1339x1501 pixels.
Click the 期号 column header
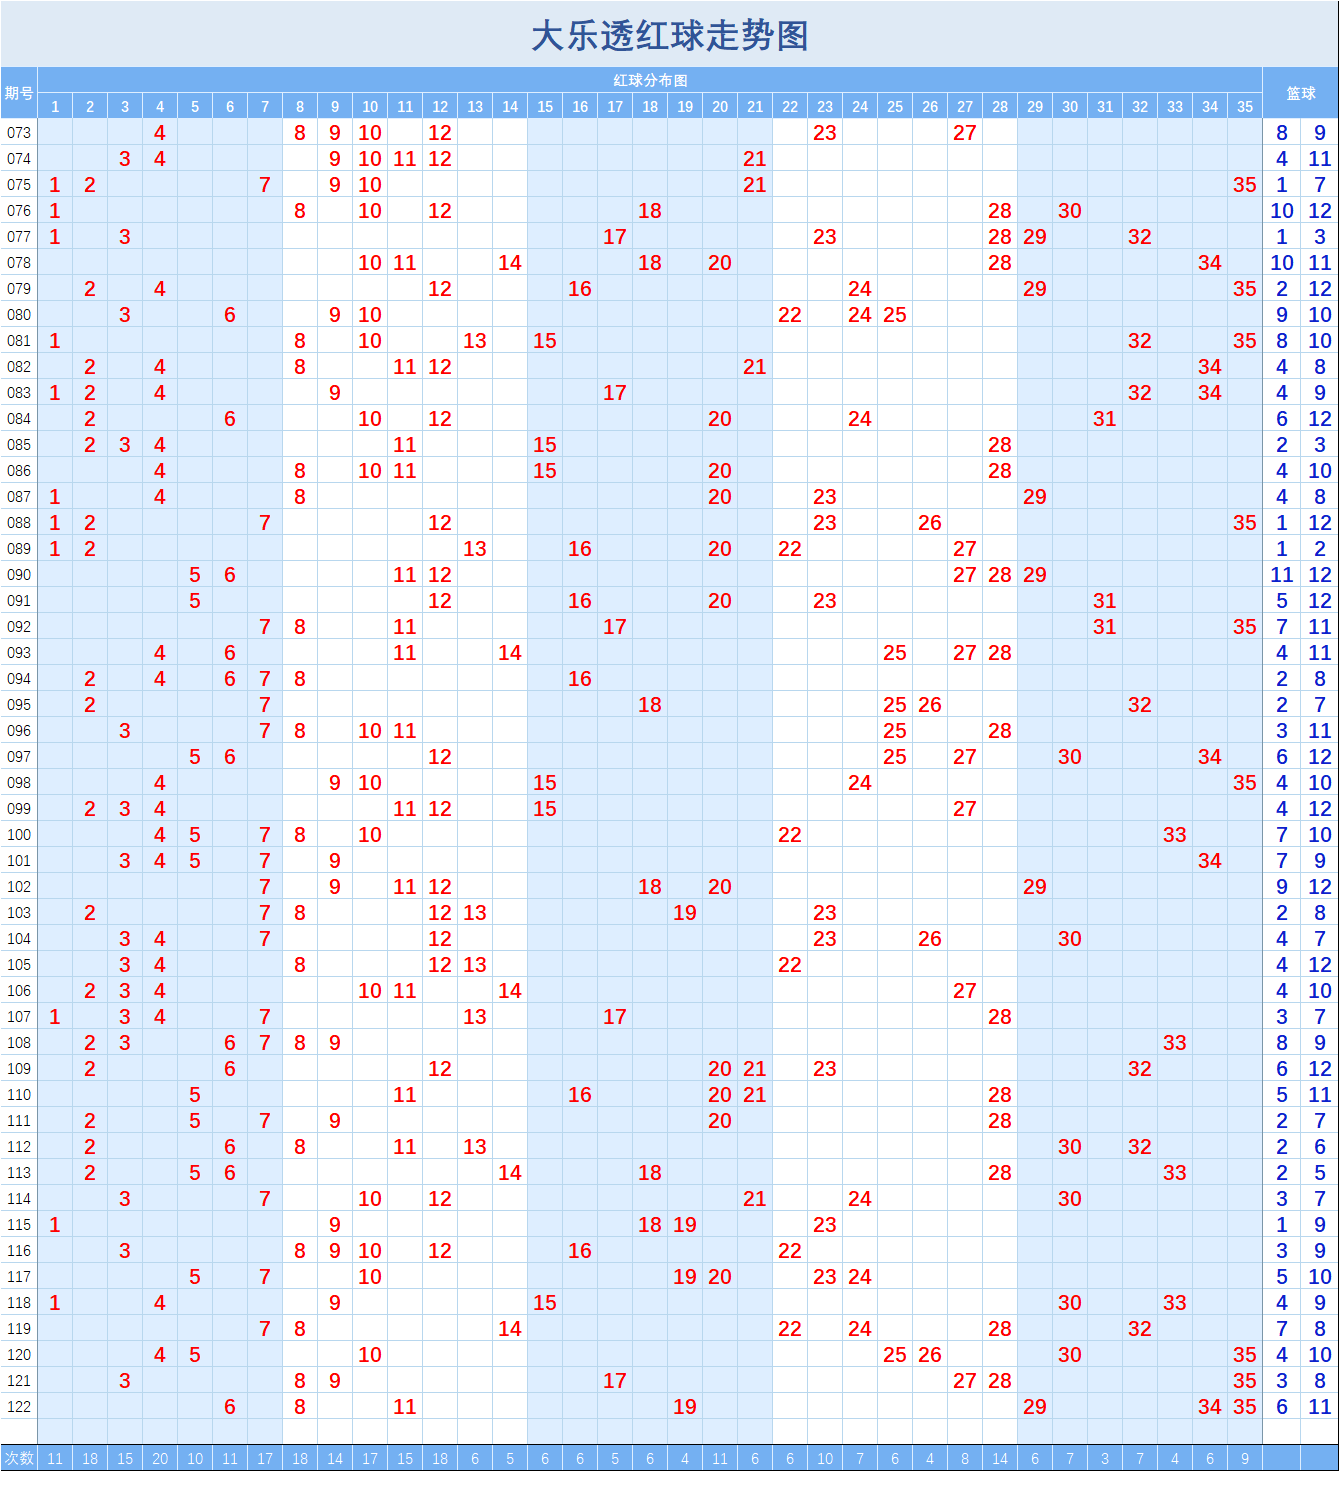click(x=19, y=93)
